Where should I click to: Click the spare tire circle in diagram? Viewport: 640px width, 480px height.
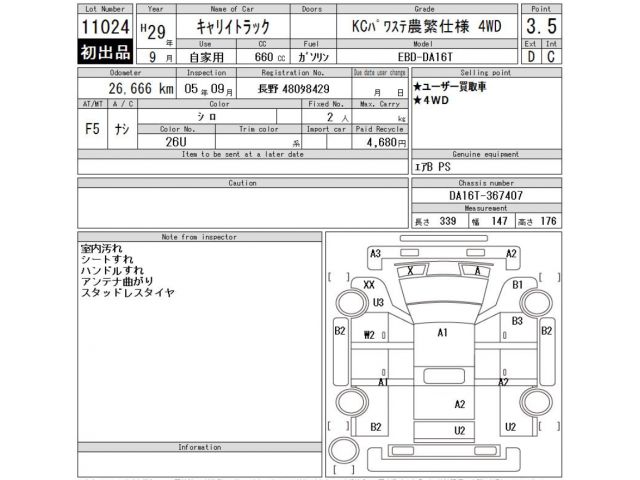tap(344, 451)
